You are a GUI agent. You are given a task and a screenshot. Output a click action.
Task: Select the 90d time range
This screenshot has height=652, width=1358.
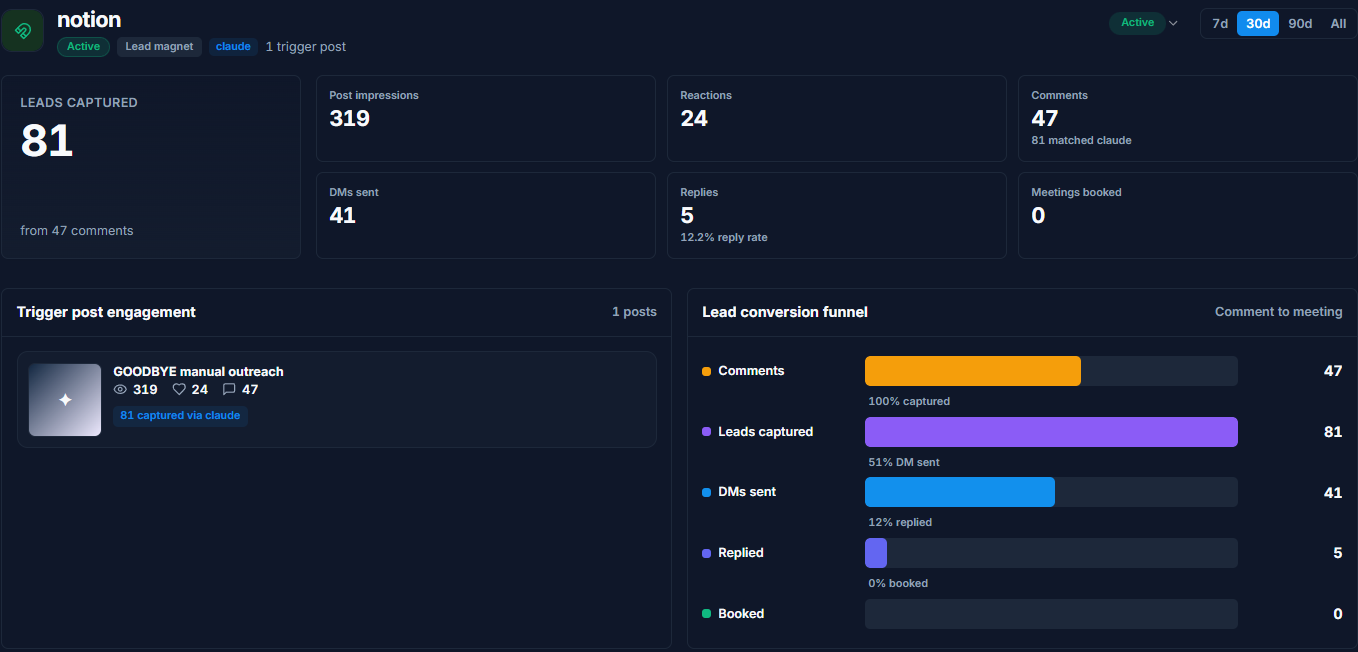[x=1300, y=24]
